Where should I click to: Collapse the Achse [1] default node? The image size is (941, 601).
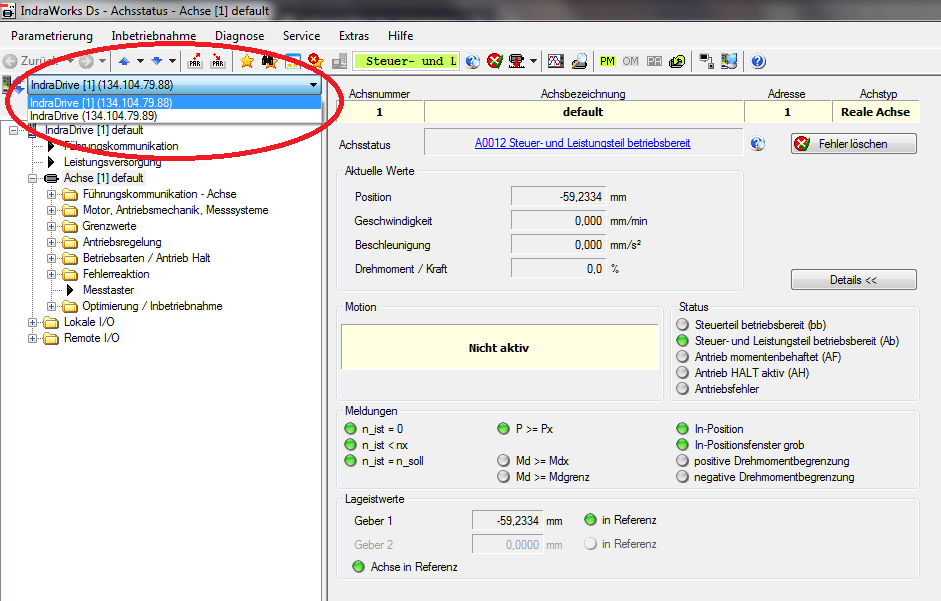tap(32, 178)
